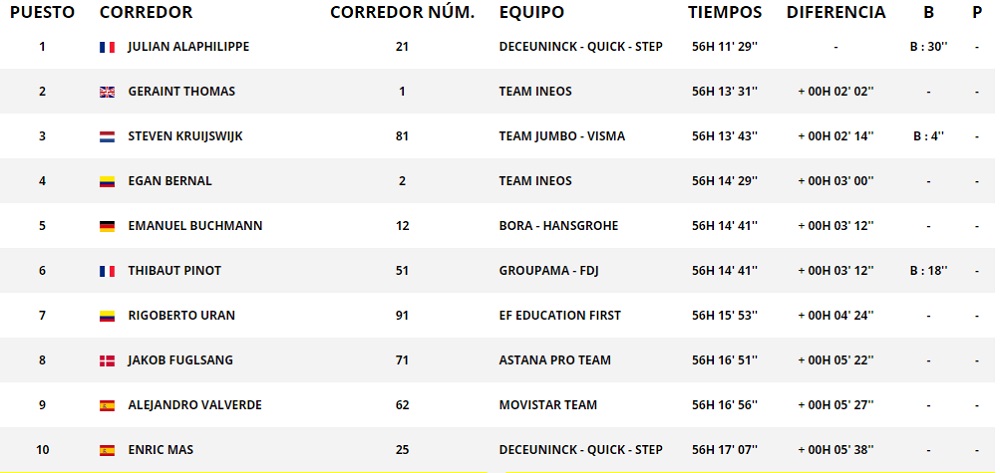Click the TIEMPOS column header
The height and width of the screenshot is (473, 1000).
click(725, 13)
